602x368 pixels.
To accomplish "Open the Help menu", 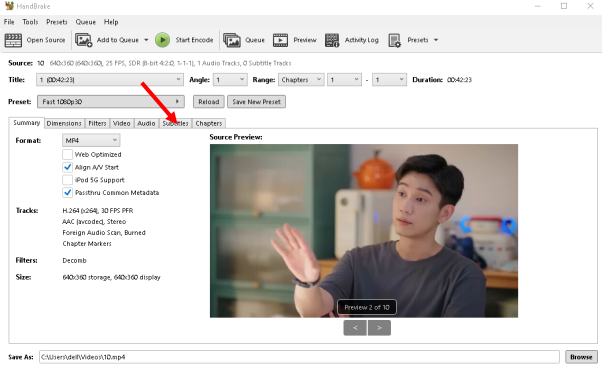I will coord(111,22).
